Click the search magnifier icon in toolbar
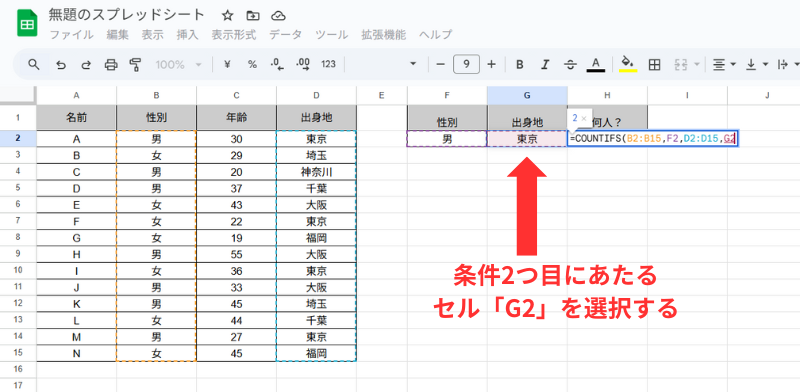The height and width of the screenshot is (392, 800). [34, 64]
